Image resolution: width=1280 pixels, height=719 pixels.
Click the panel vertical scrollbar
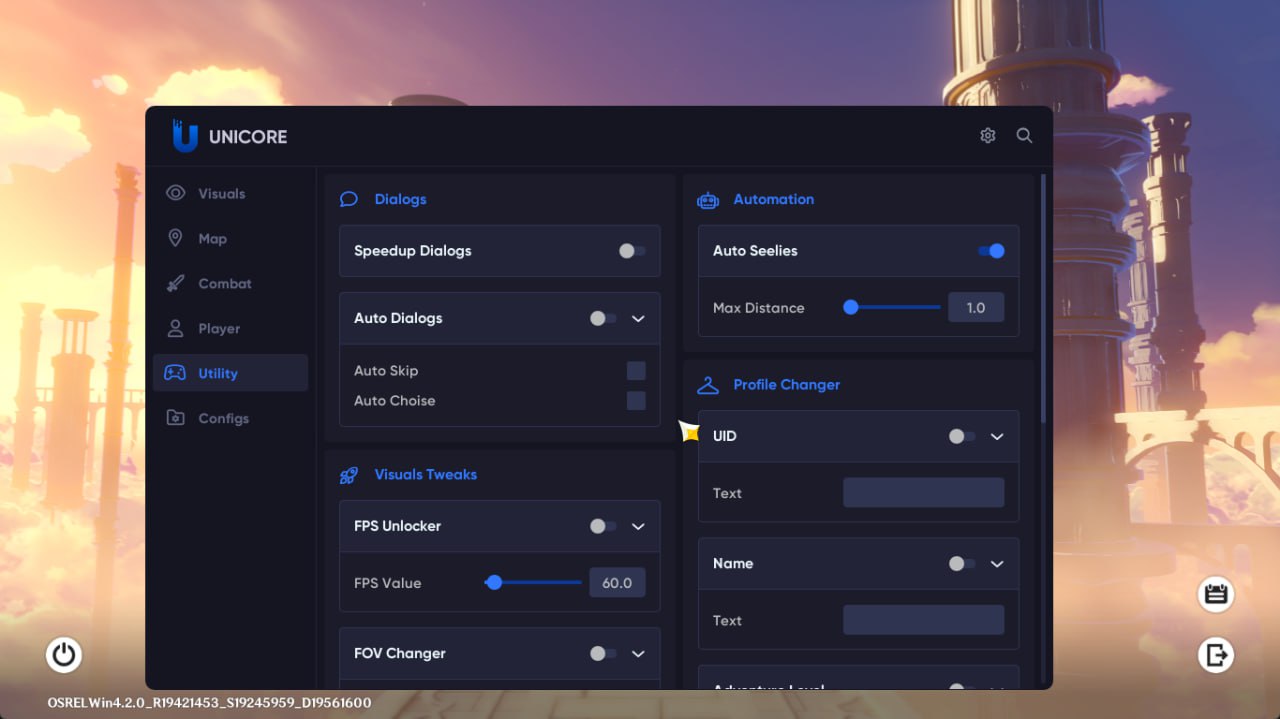click(1044, 298)
